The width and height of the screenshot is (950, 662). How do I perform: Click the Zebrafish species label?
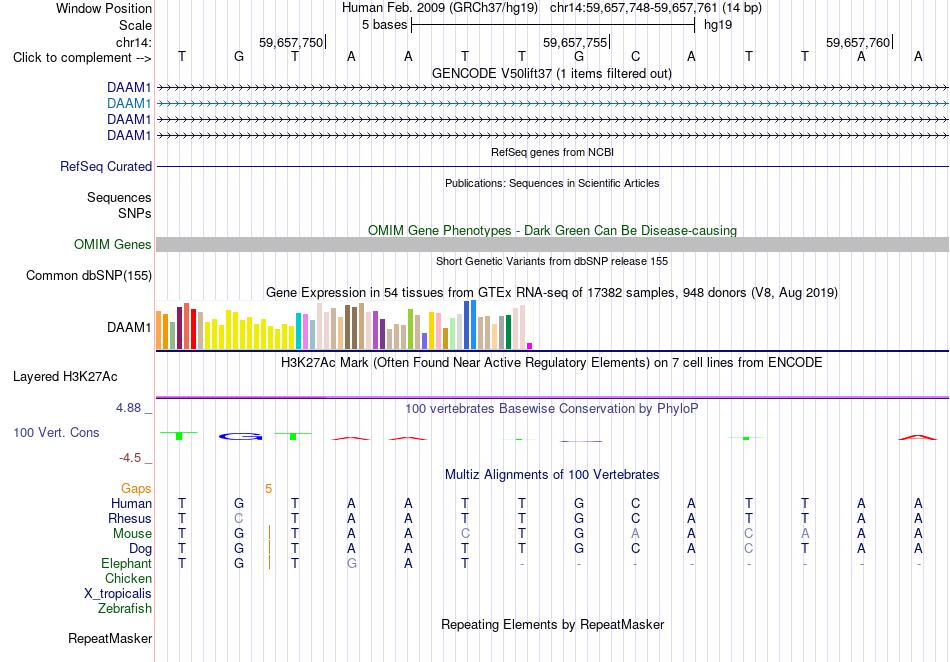(x=125, y=608)
